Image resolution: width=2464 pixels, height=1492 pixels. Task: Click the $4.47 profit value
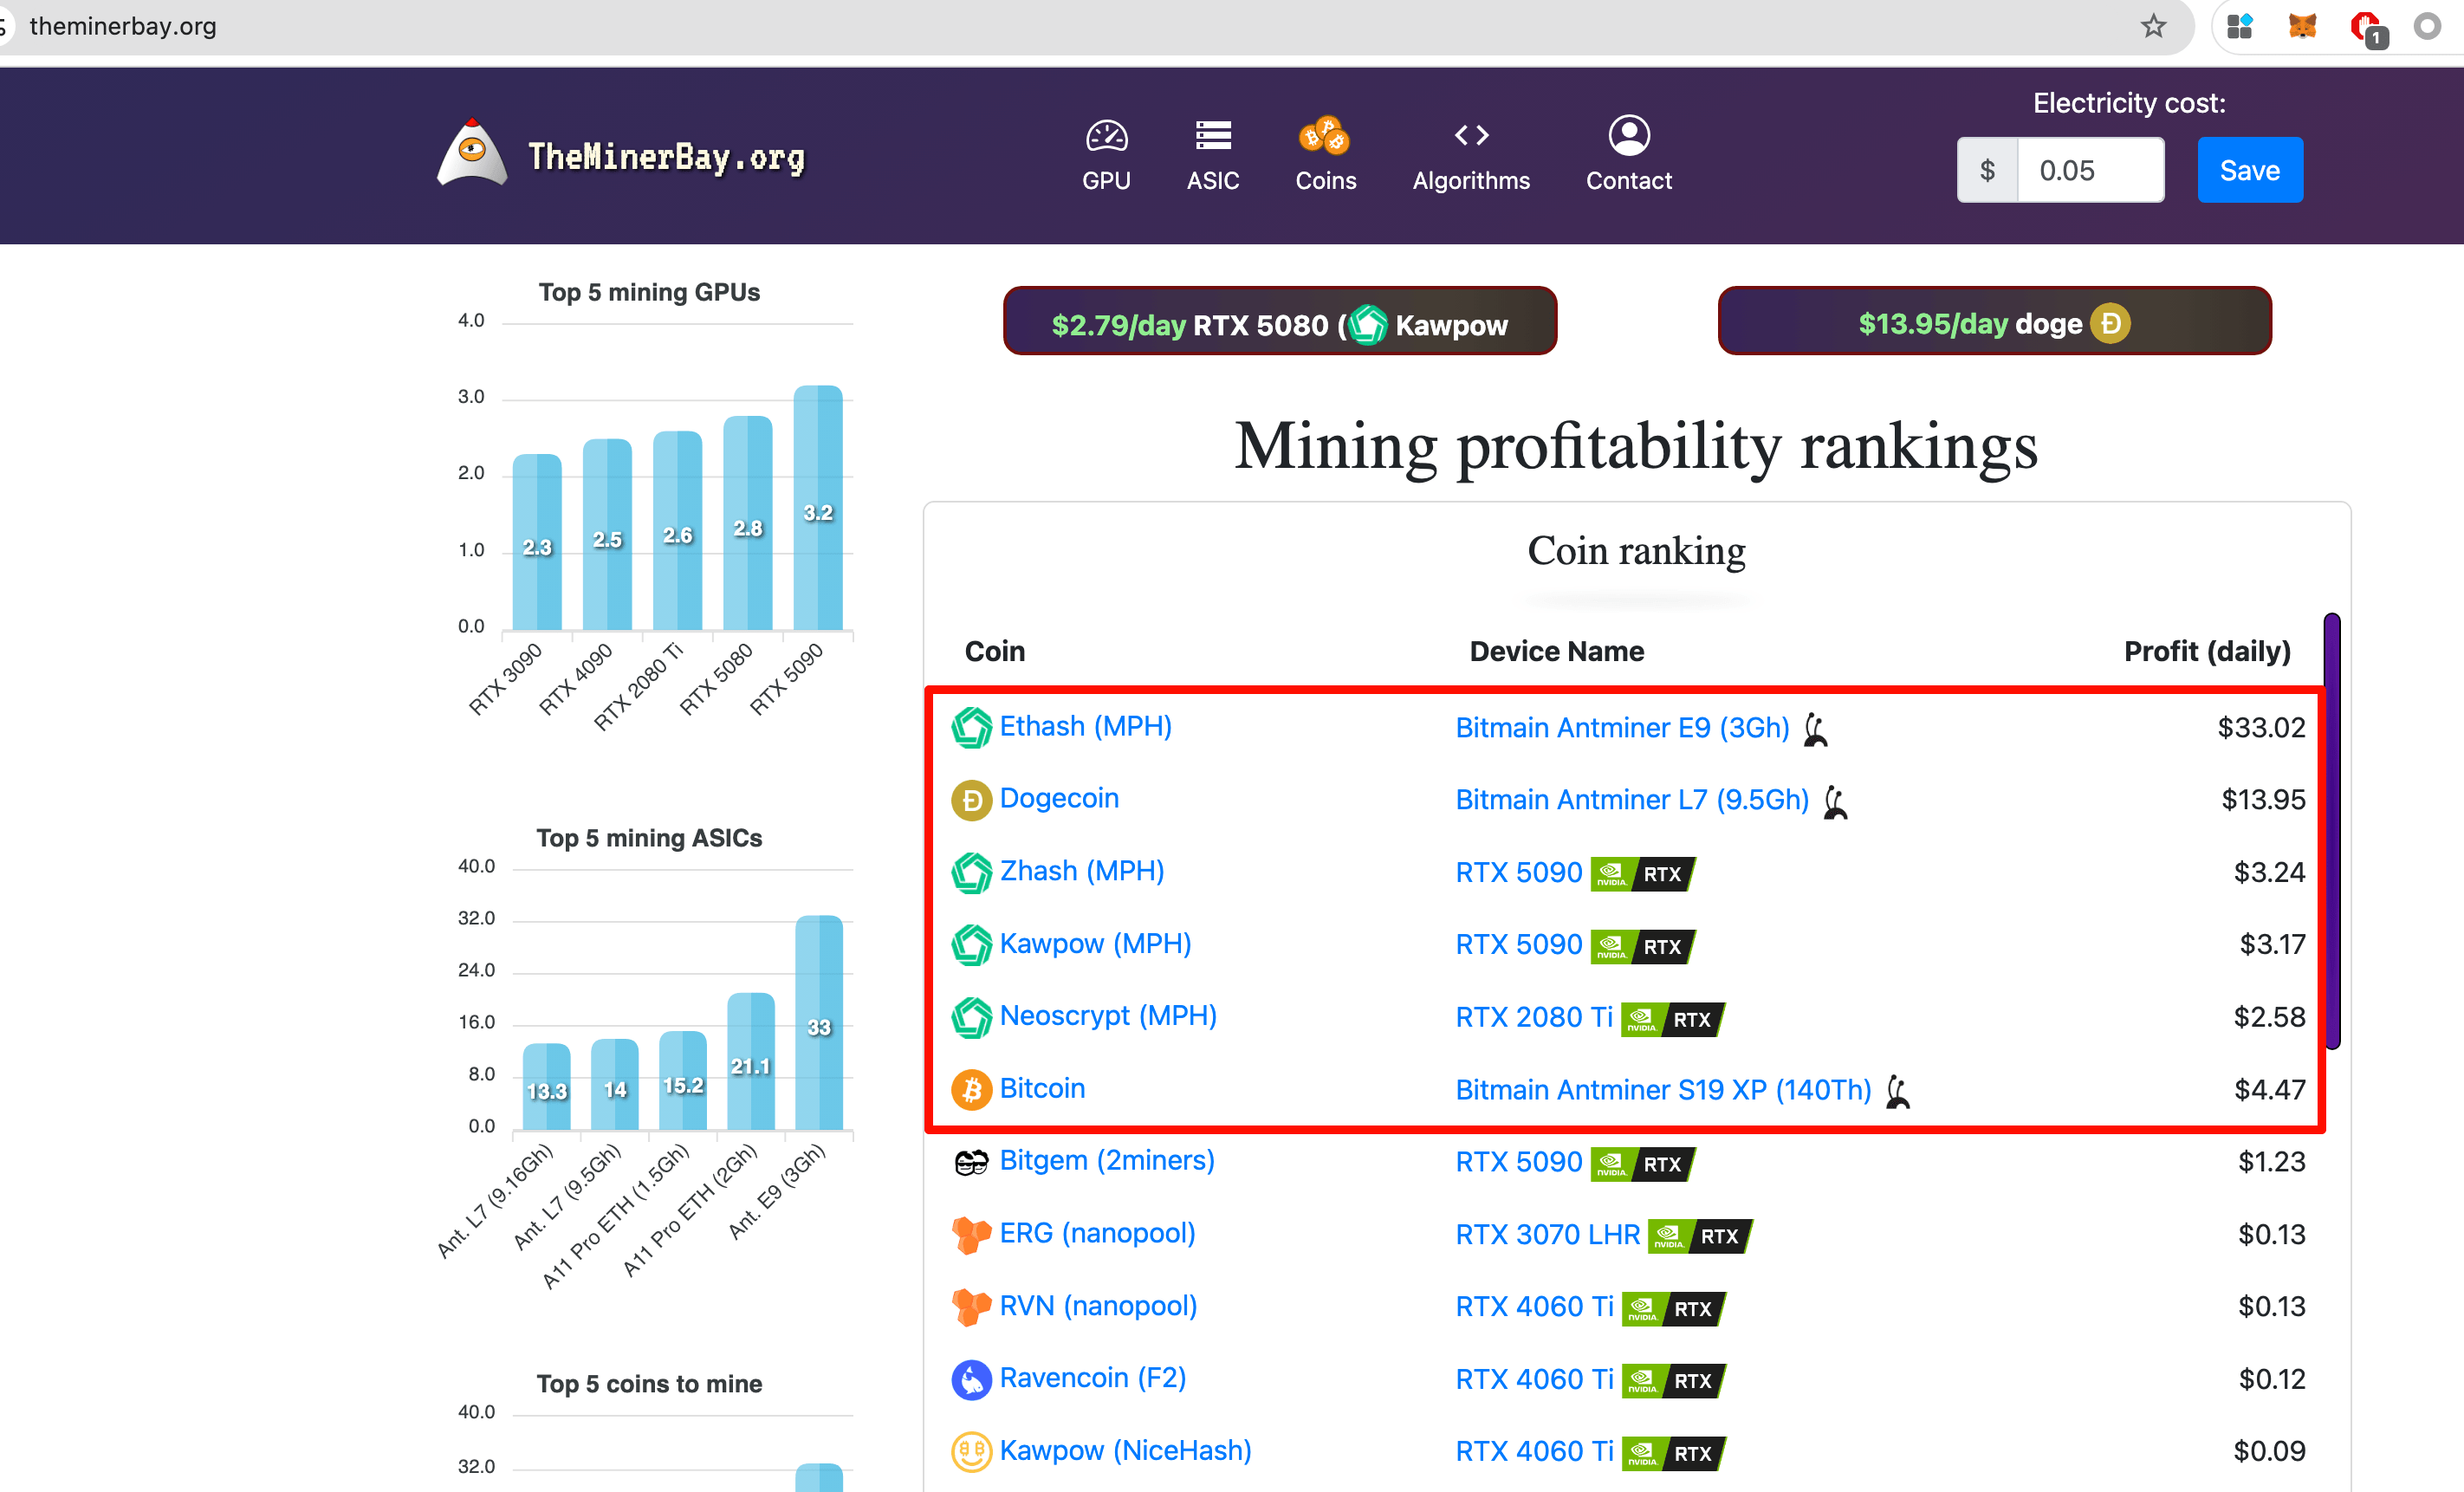point(2270,1090)
